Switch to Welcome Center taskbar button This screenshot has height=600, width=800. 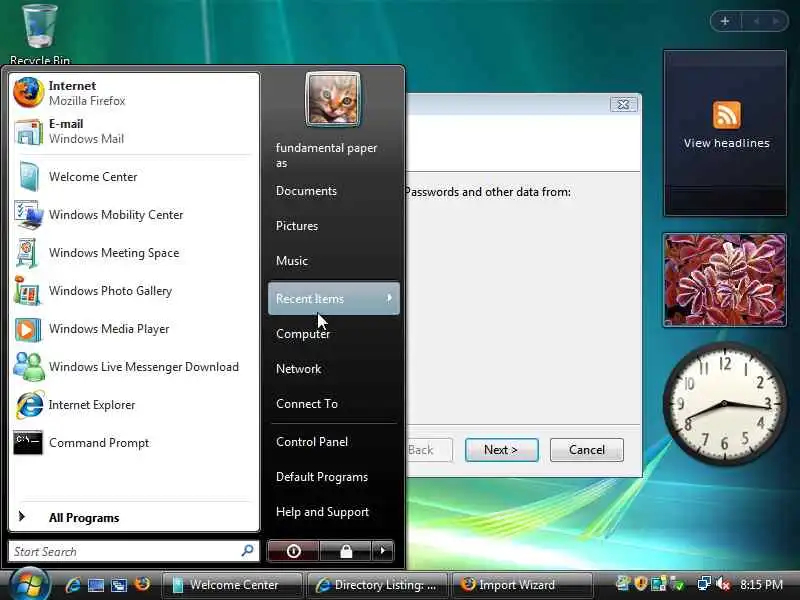(233, 585)
